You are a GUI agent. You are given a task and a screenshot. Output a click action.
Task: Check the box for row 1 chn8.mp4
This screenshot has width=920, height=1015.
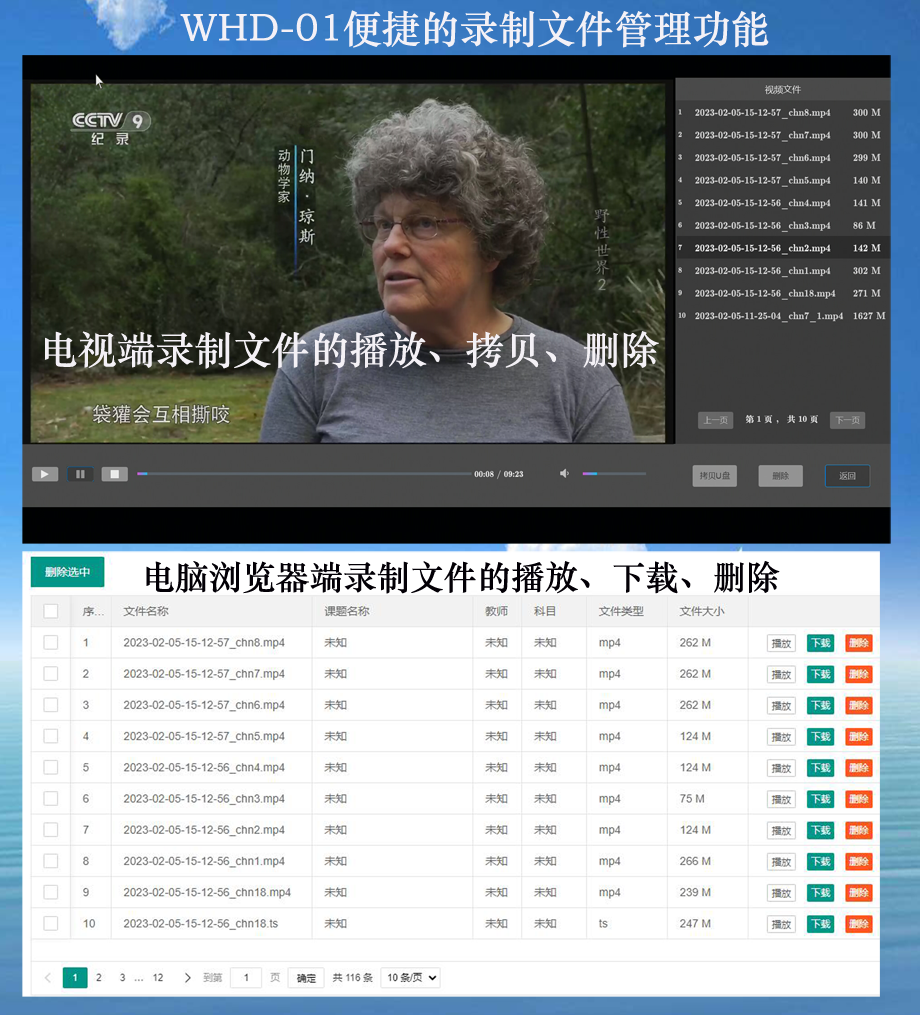tap(51, 643)
